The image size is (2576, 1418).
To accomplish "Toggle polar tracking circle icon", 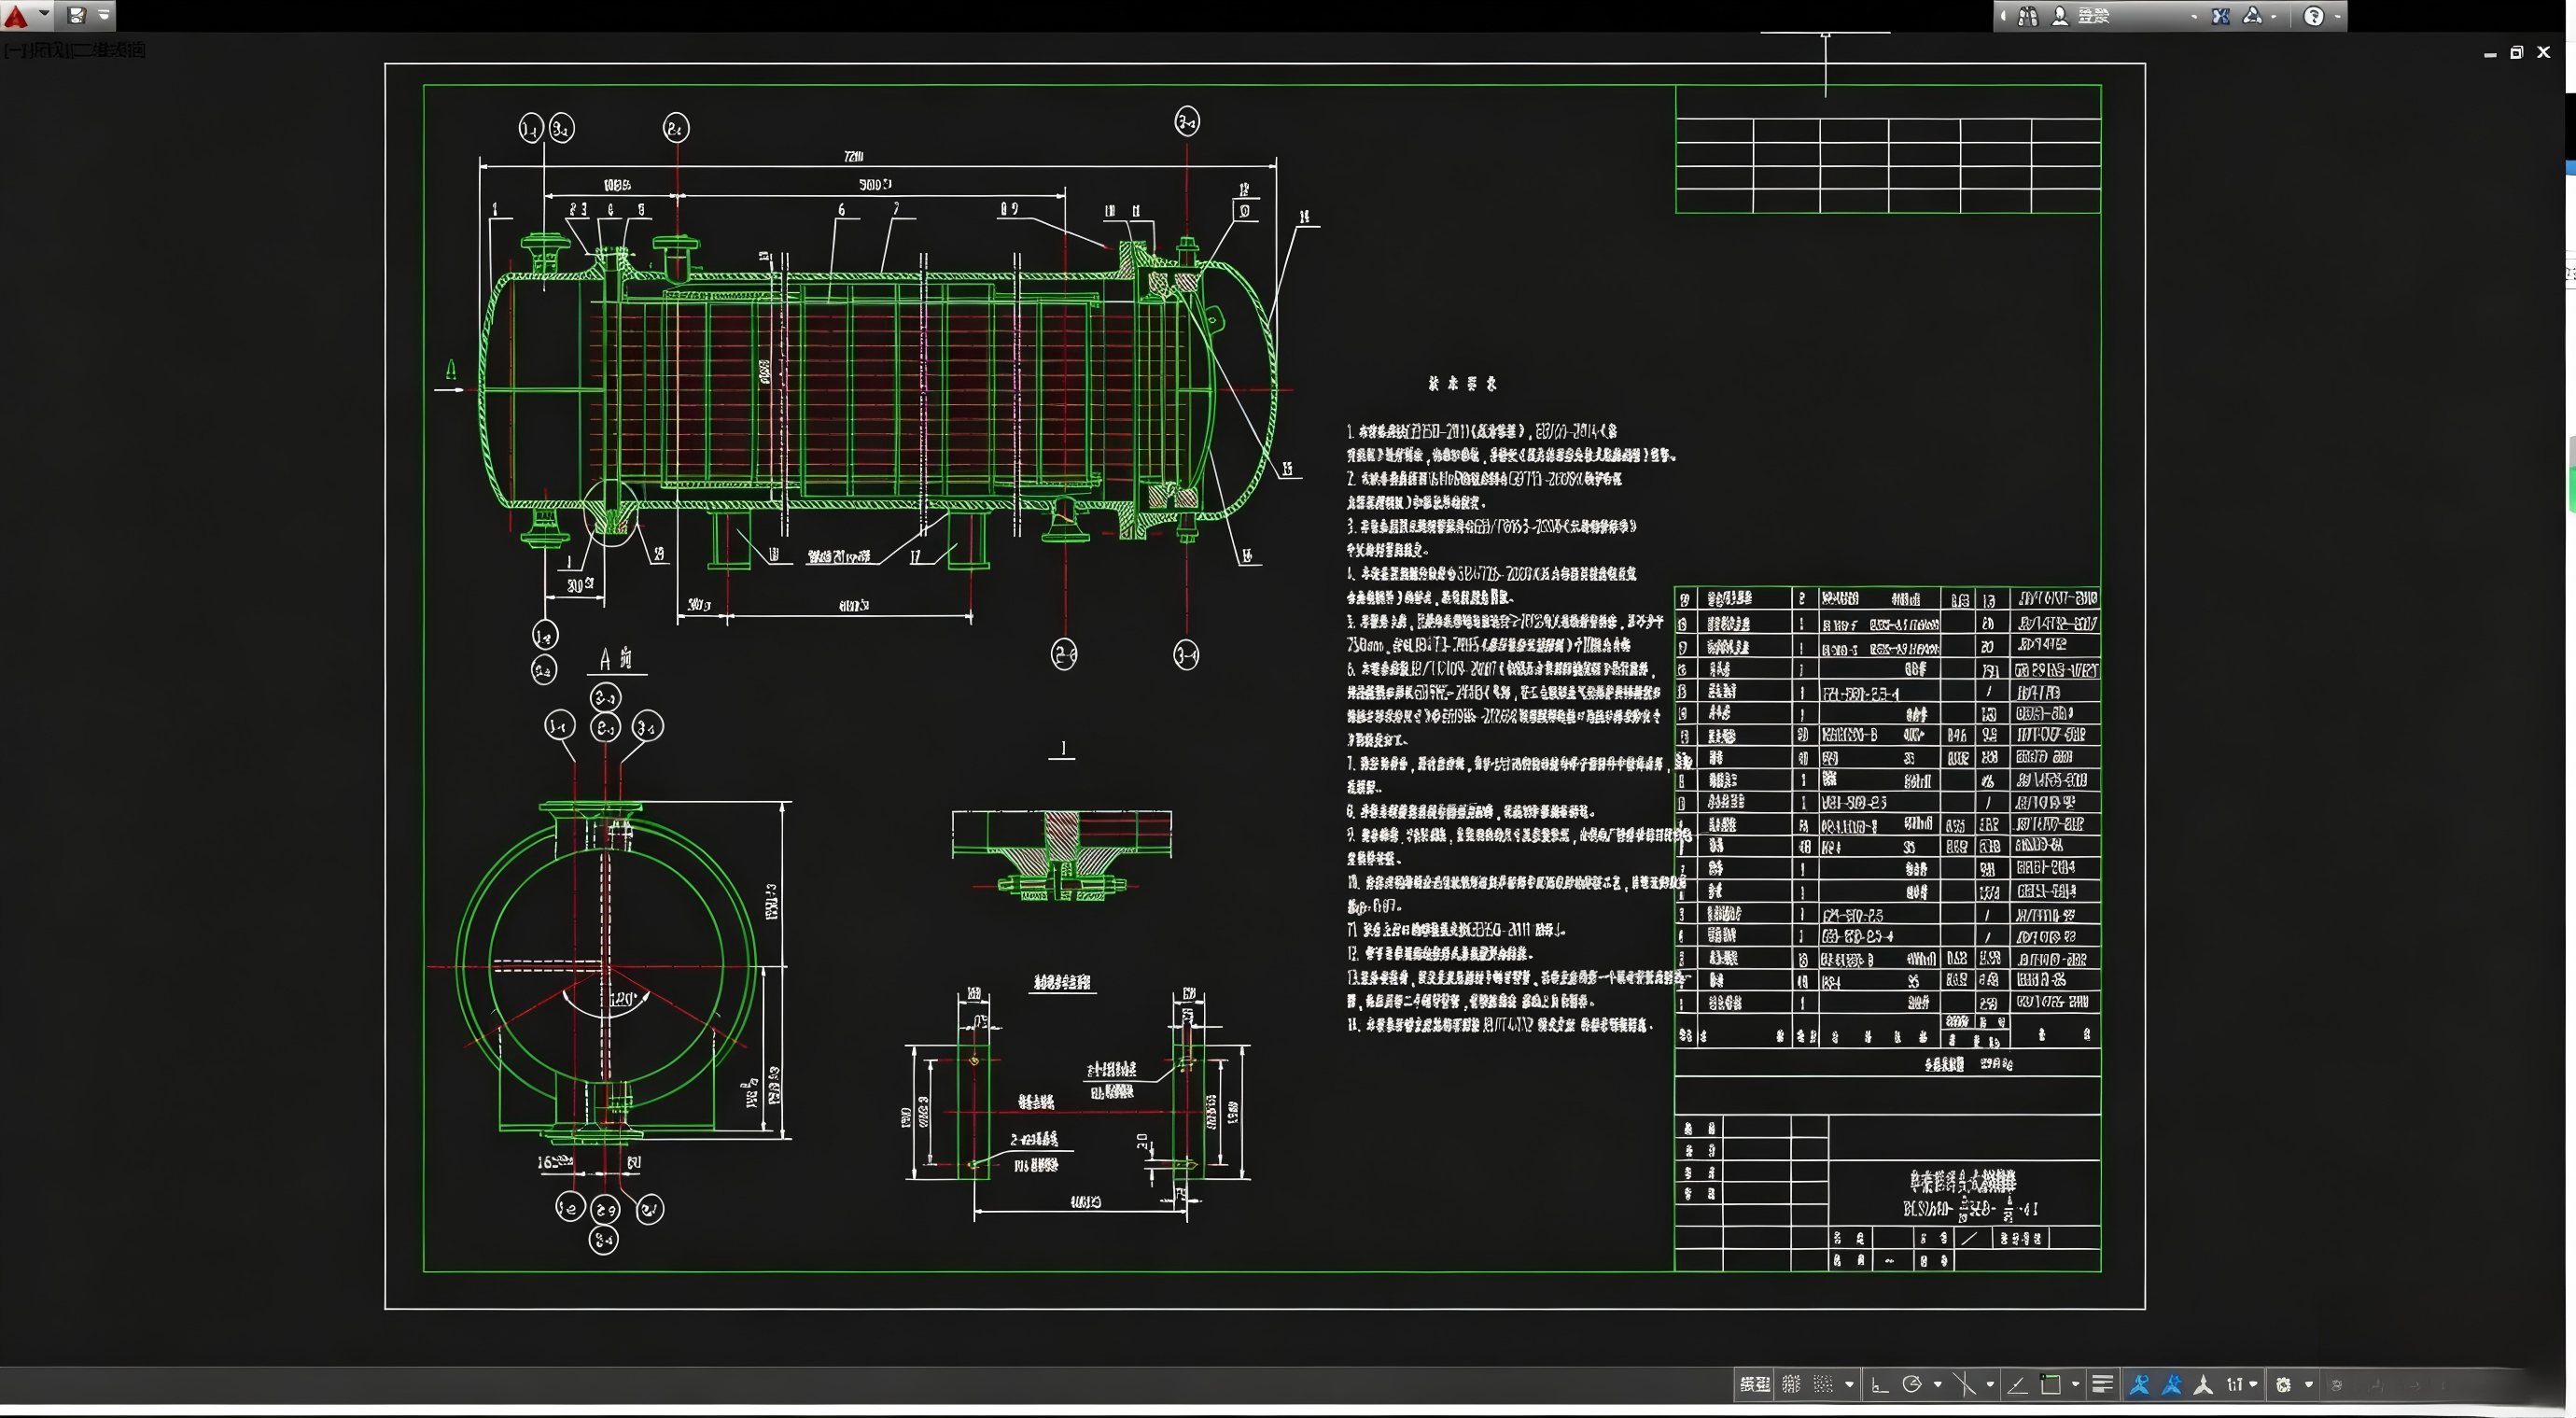I will 1912,1385.
